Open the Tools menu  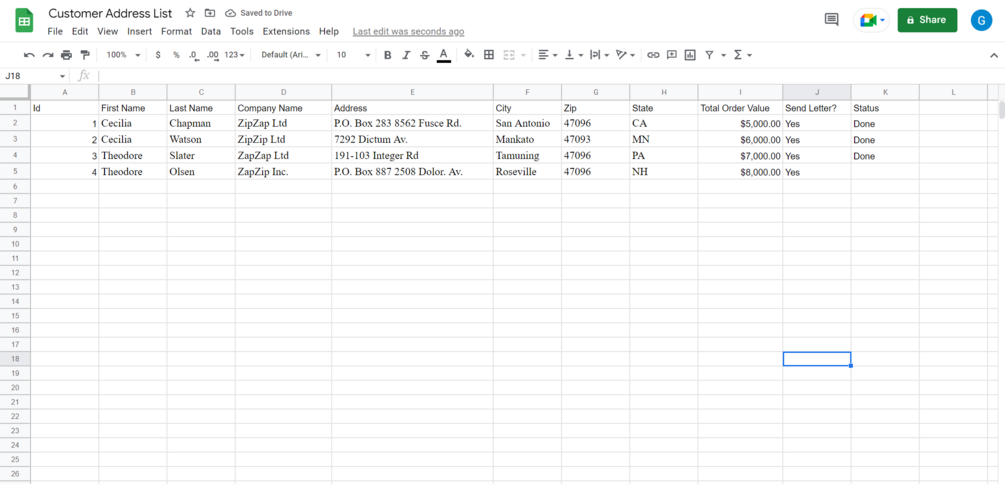coord(242,31)
